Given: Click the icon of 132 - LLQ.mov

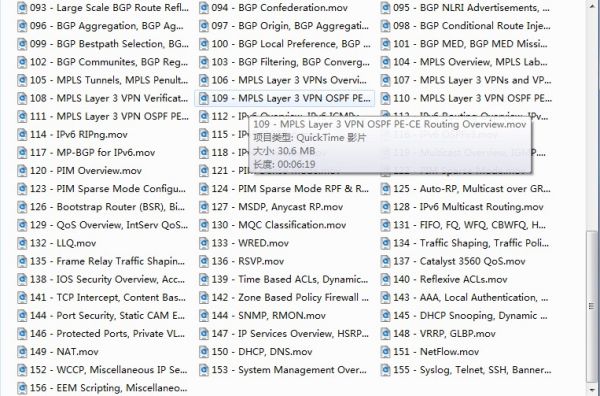Looking at the screenshot, I should tap(22, 243).
